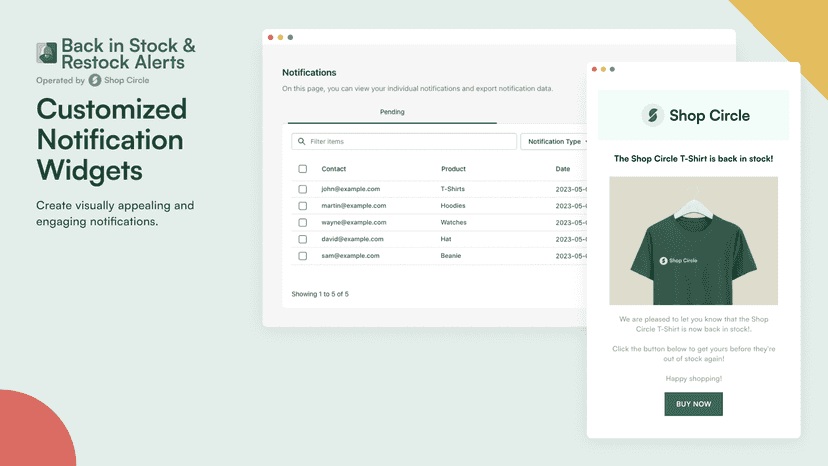Click the Back in Stock app bell icon

[x=46, y=53]
